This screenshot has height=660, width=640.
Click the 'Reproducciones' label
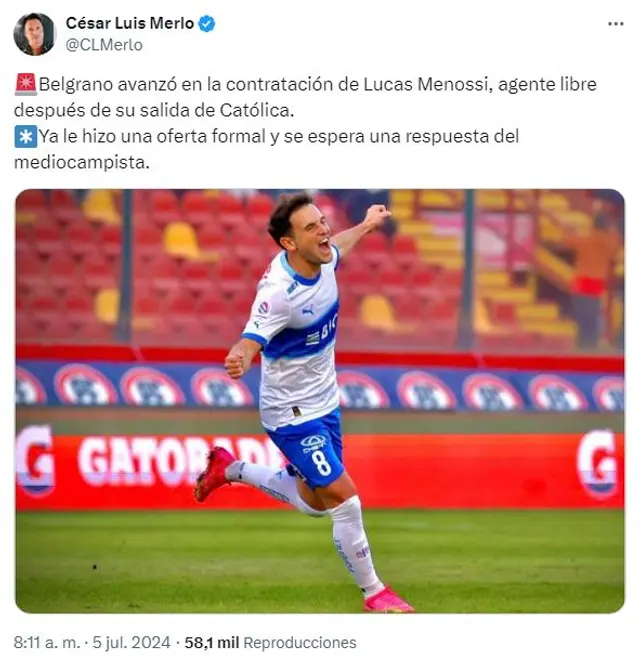(x=300, y=643)
